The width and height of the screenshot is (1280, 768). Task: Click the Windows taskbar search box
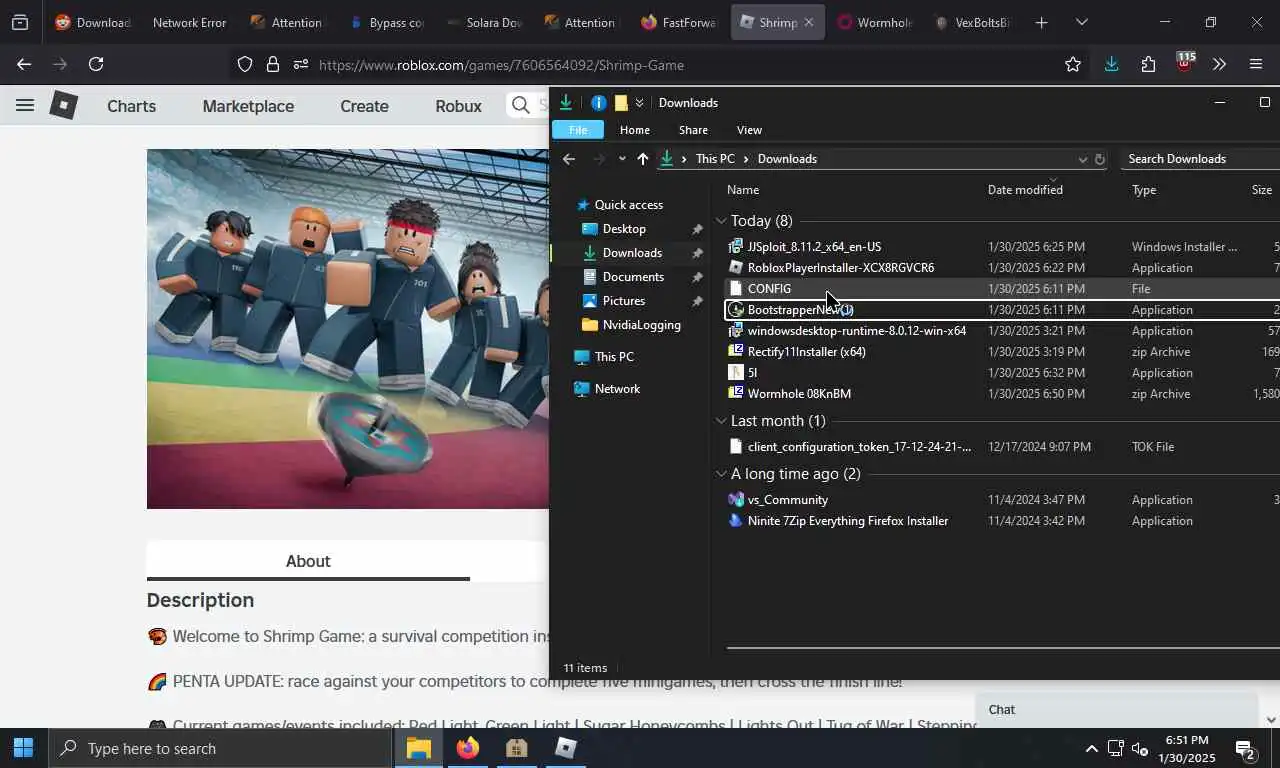point(220,748)
